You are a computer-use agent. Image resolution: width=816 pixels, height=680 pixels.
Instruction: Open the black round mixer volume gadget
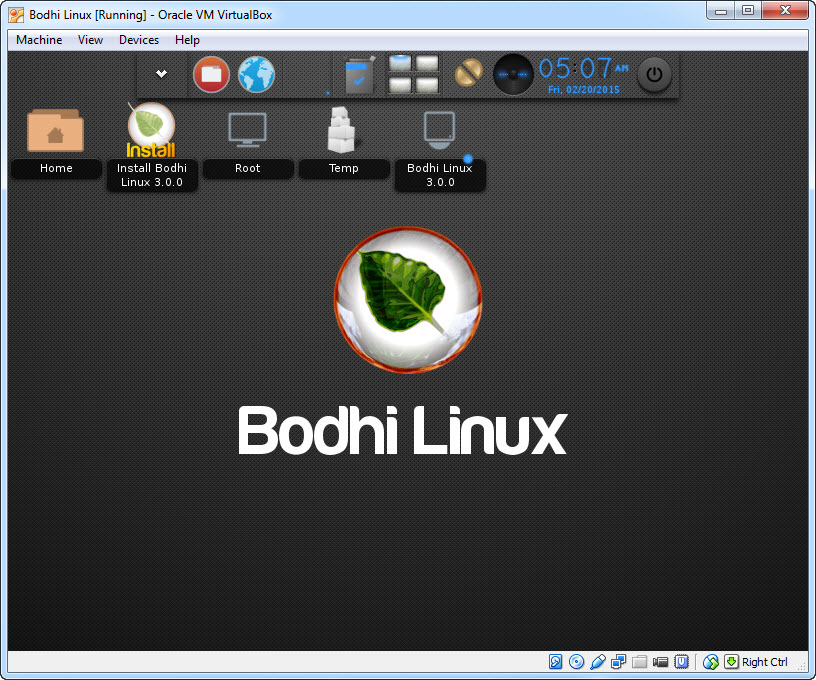click(513, 74)
